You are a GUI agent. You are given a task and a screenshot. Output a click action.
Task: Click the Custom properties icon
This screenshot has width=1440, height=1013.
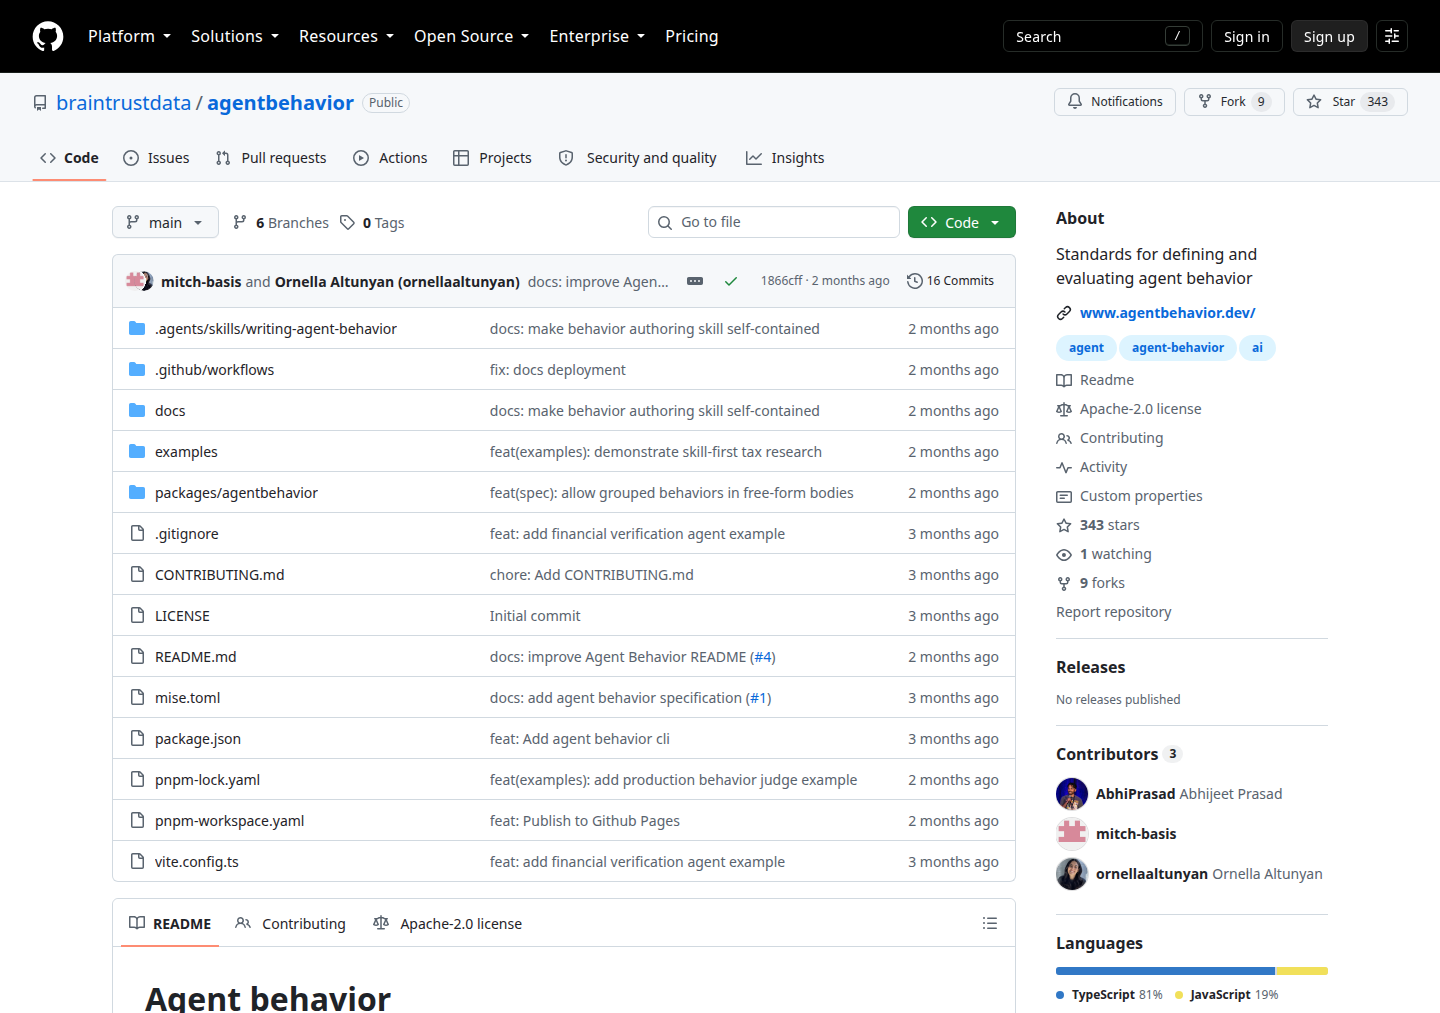coord(1064,496)
